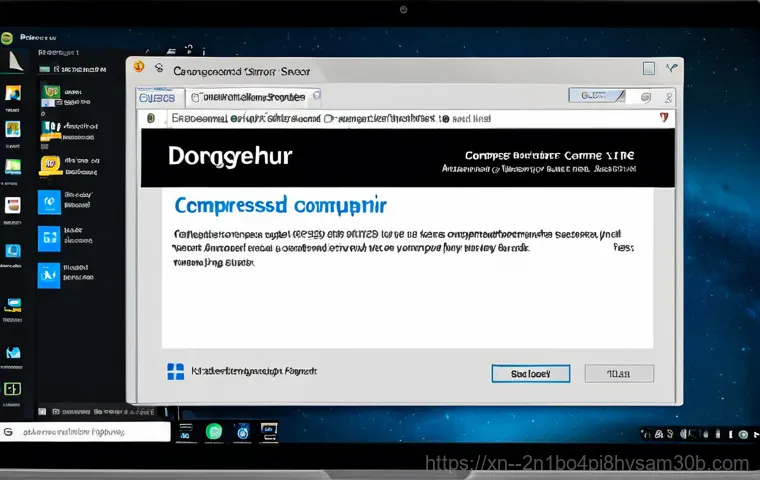Open the green circular taskbar app icon
760x480 pixels.
[214, 431]
